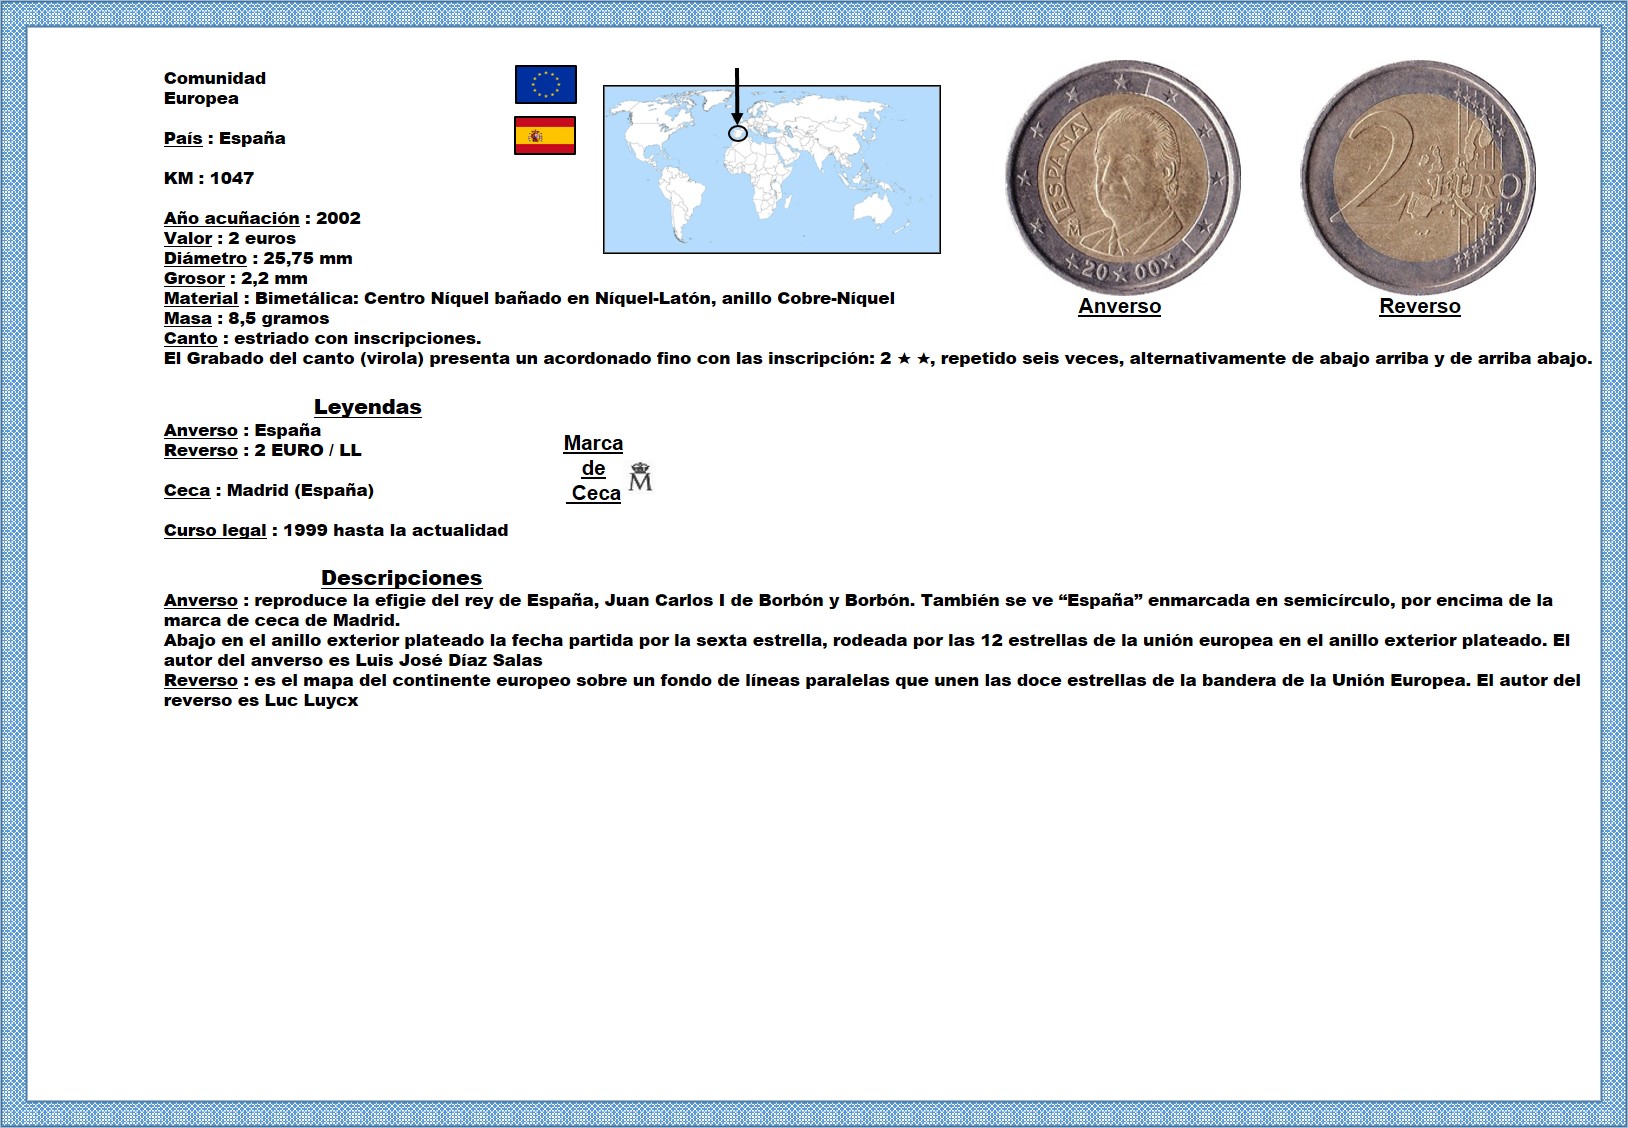
Task: Select the Anverso : España legend line
Action: [x=242, y=430]
